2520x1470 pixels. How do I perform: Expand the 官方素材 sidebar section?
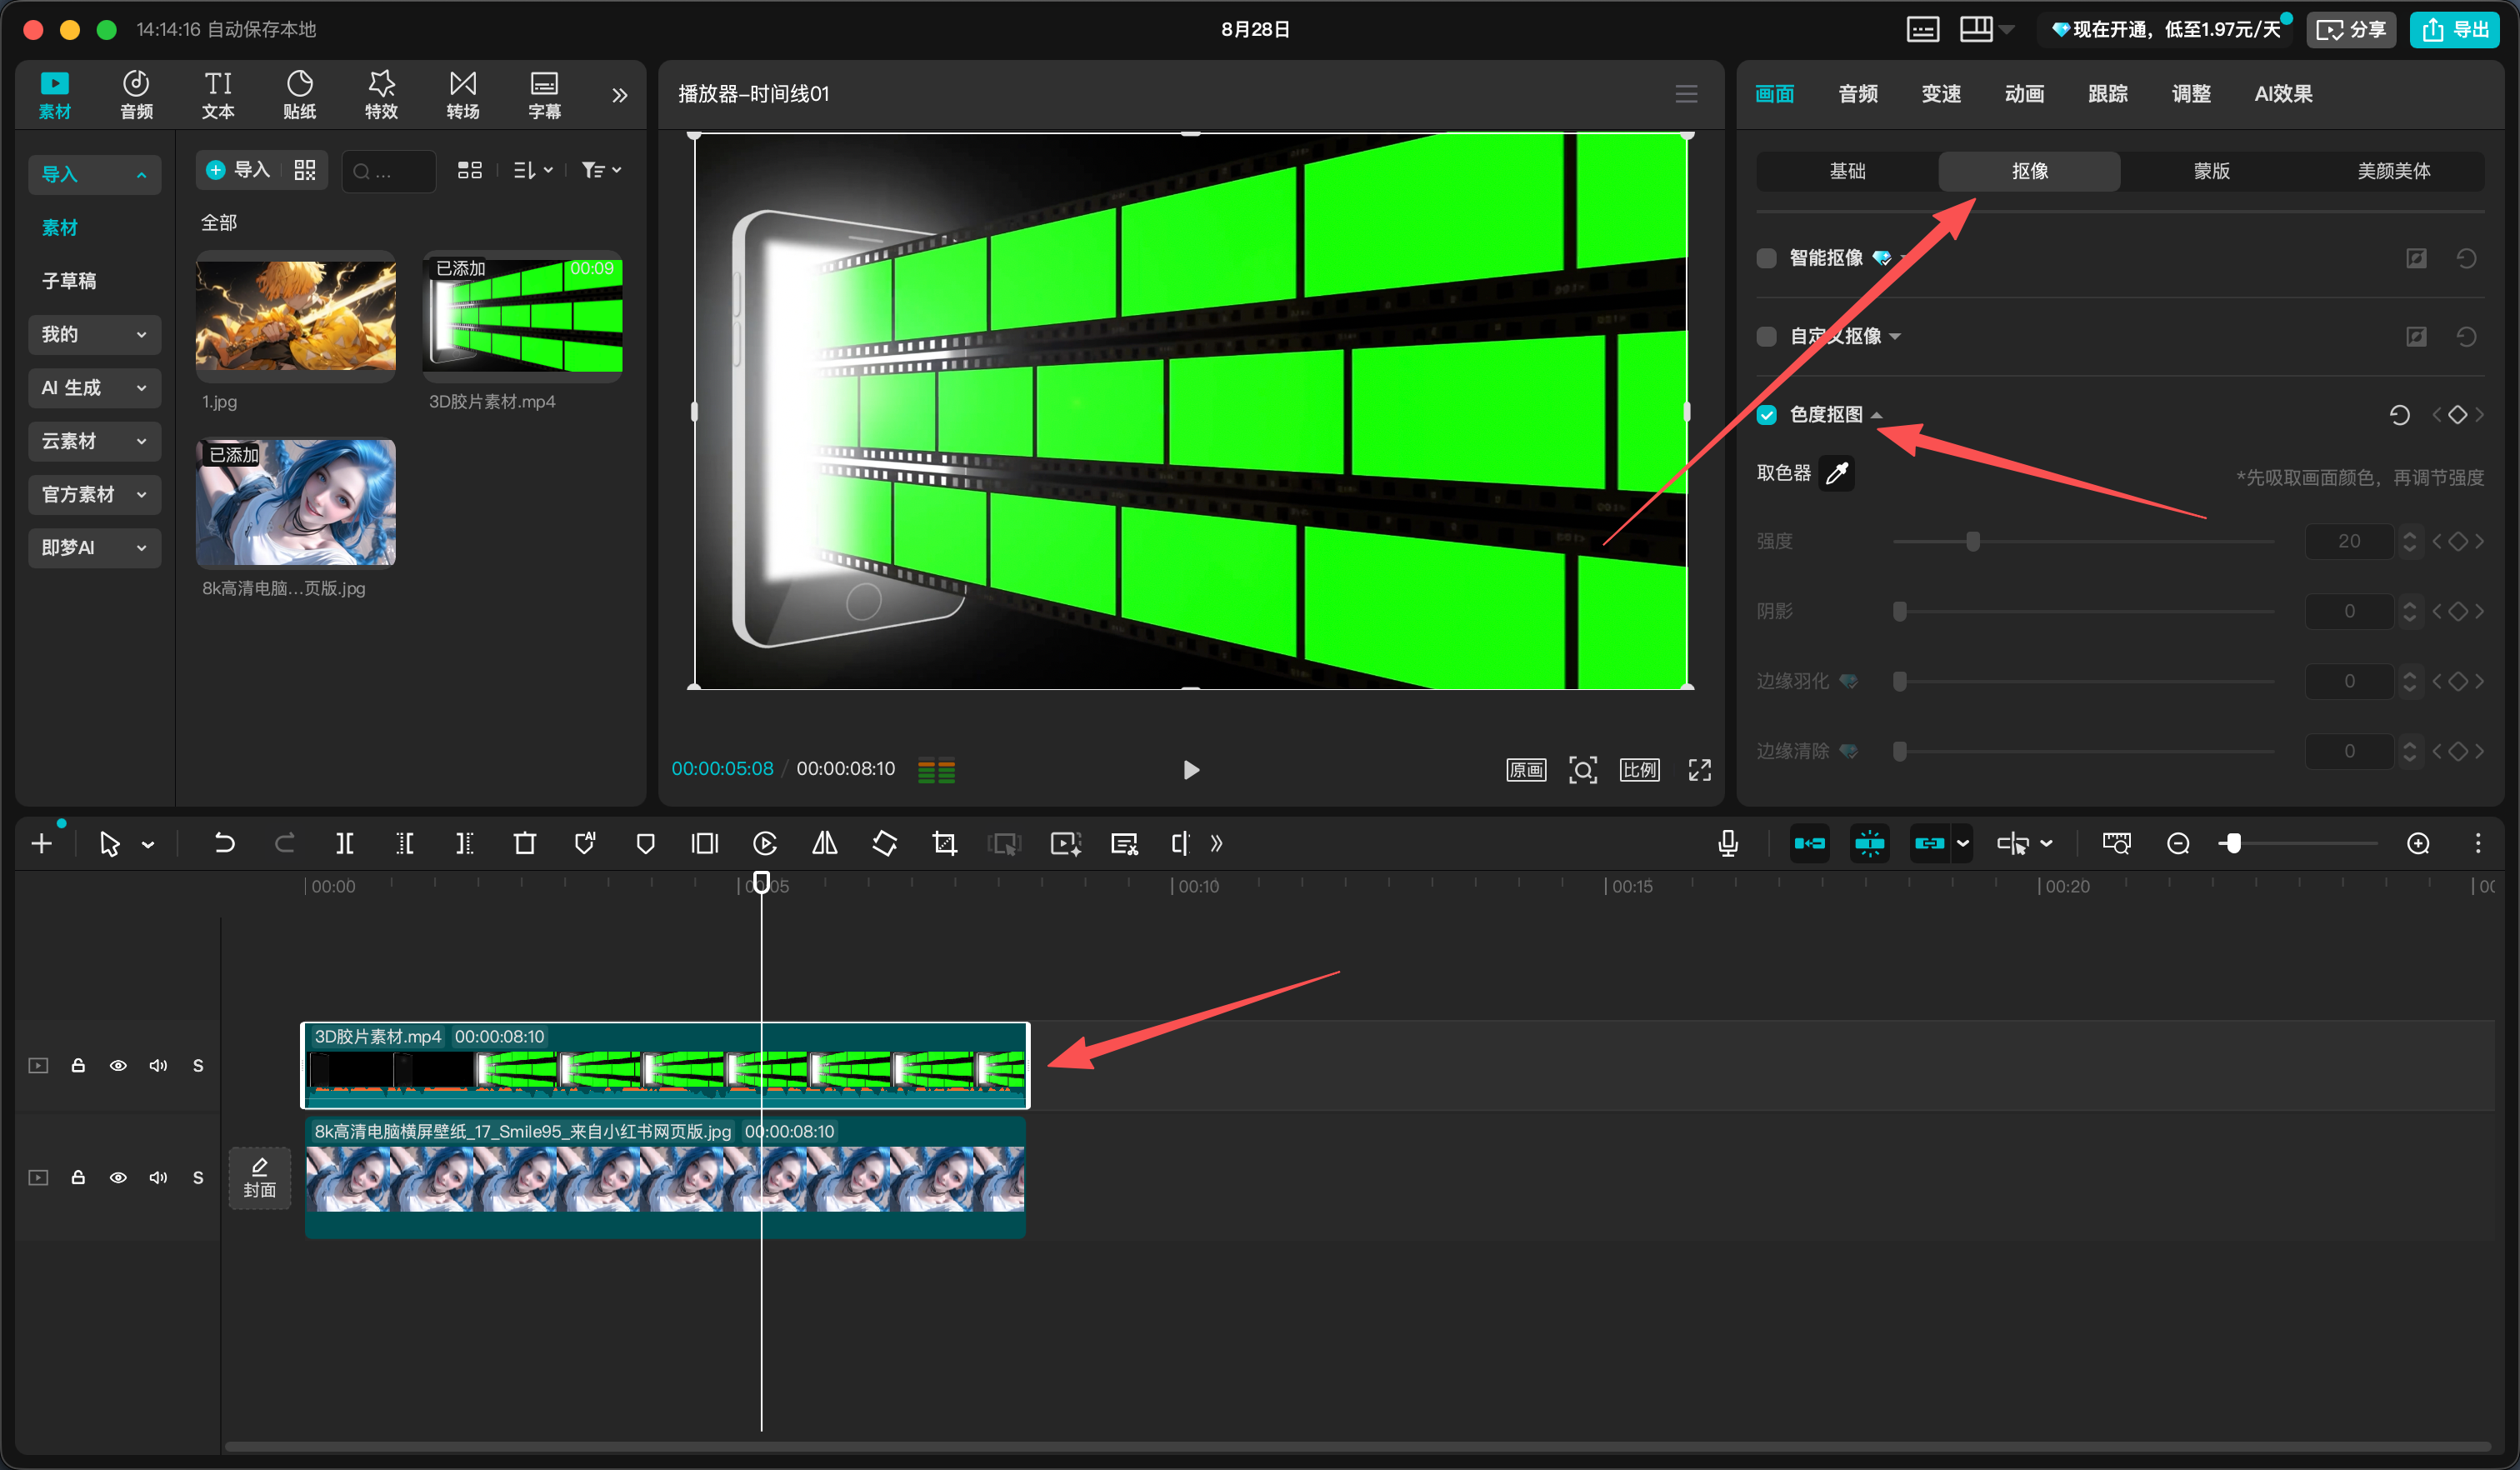point(94,494)
